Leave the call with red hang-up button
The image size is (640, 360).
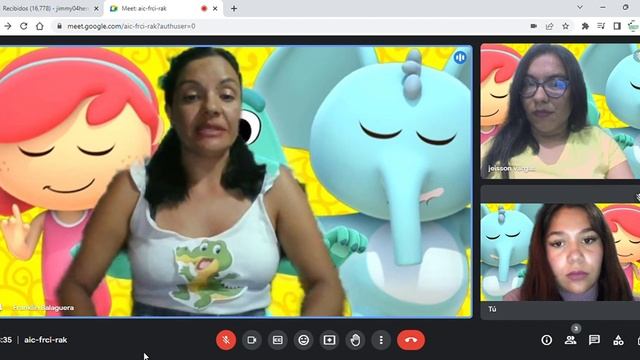(411, 340)
